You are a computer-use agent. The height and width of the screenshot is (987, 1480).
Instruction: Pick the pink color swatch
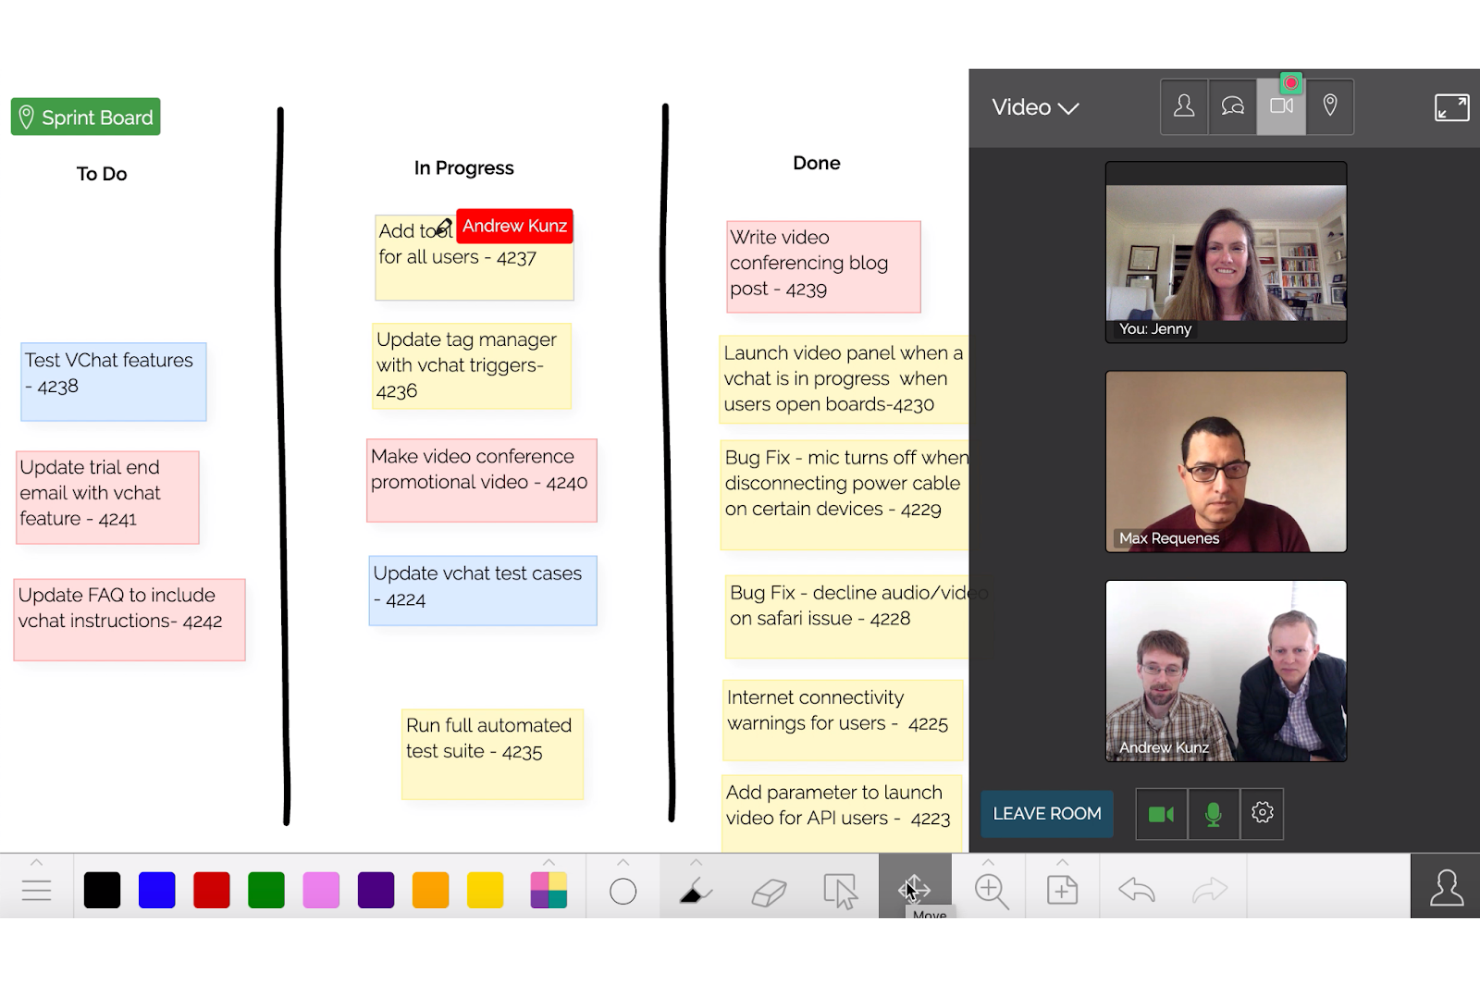tap(321, 890)
